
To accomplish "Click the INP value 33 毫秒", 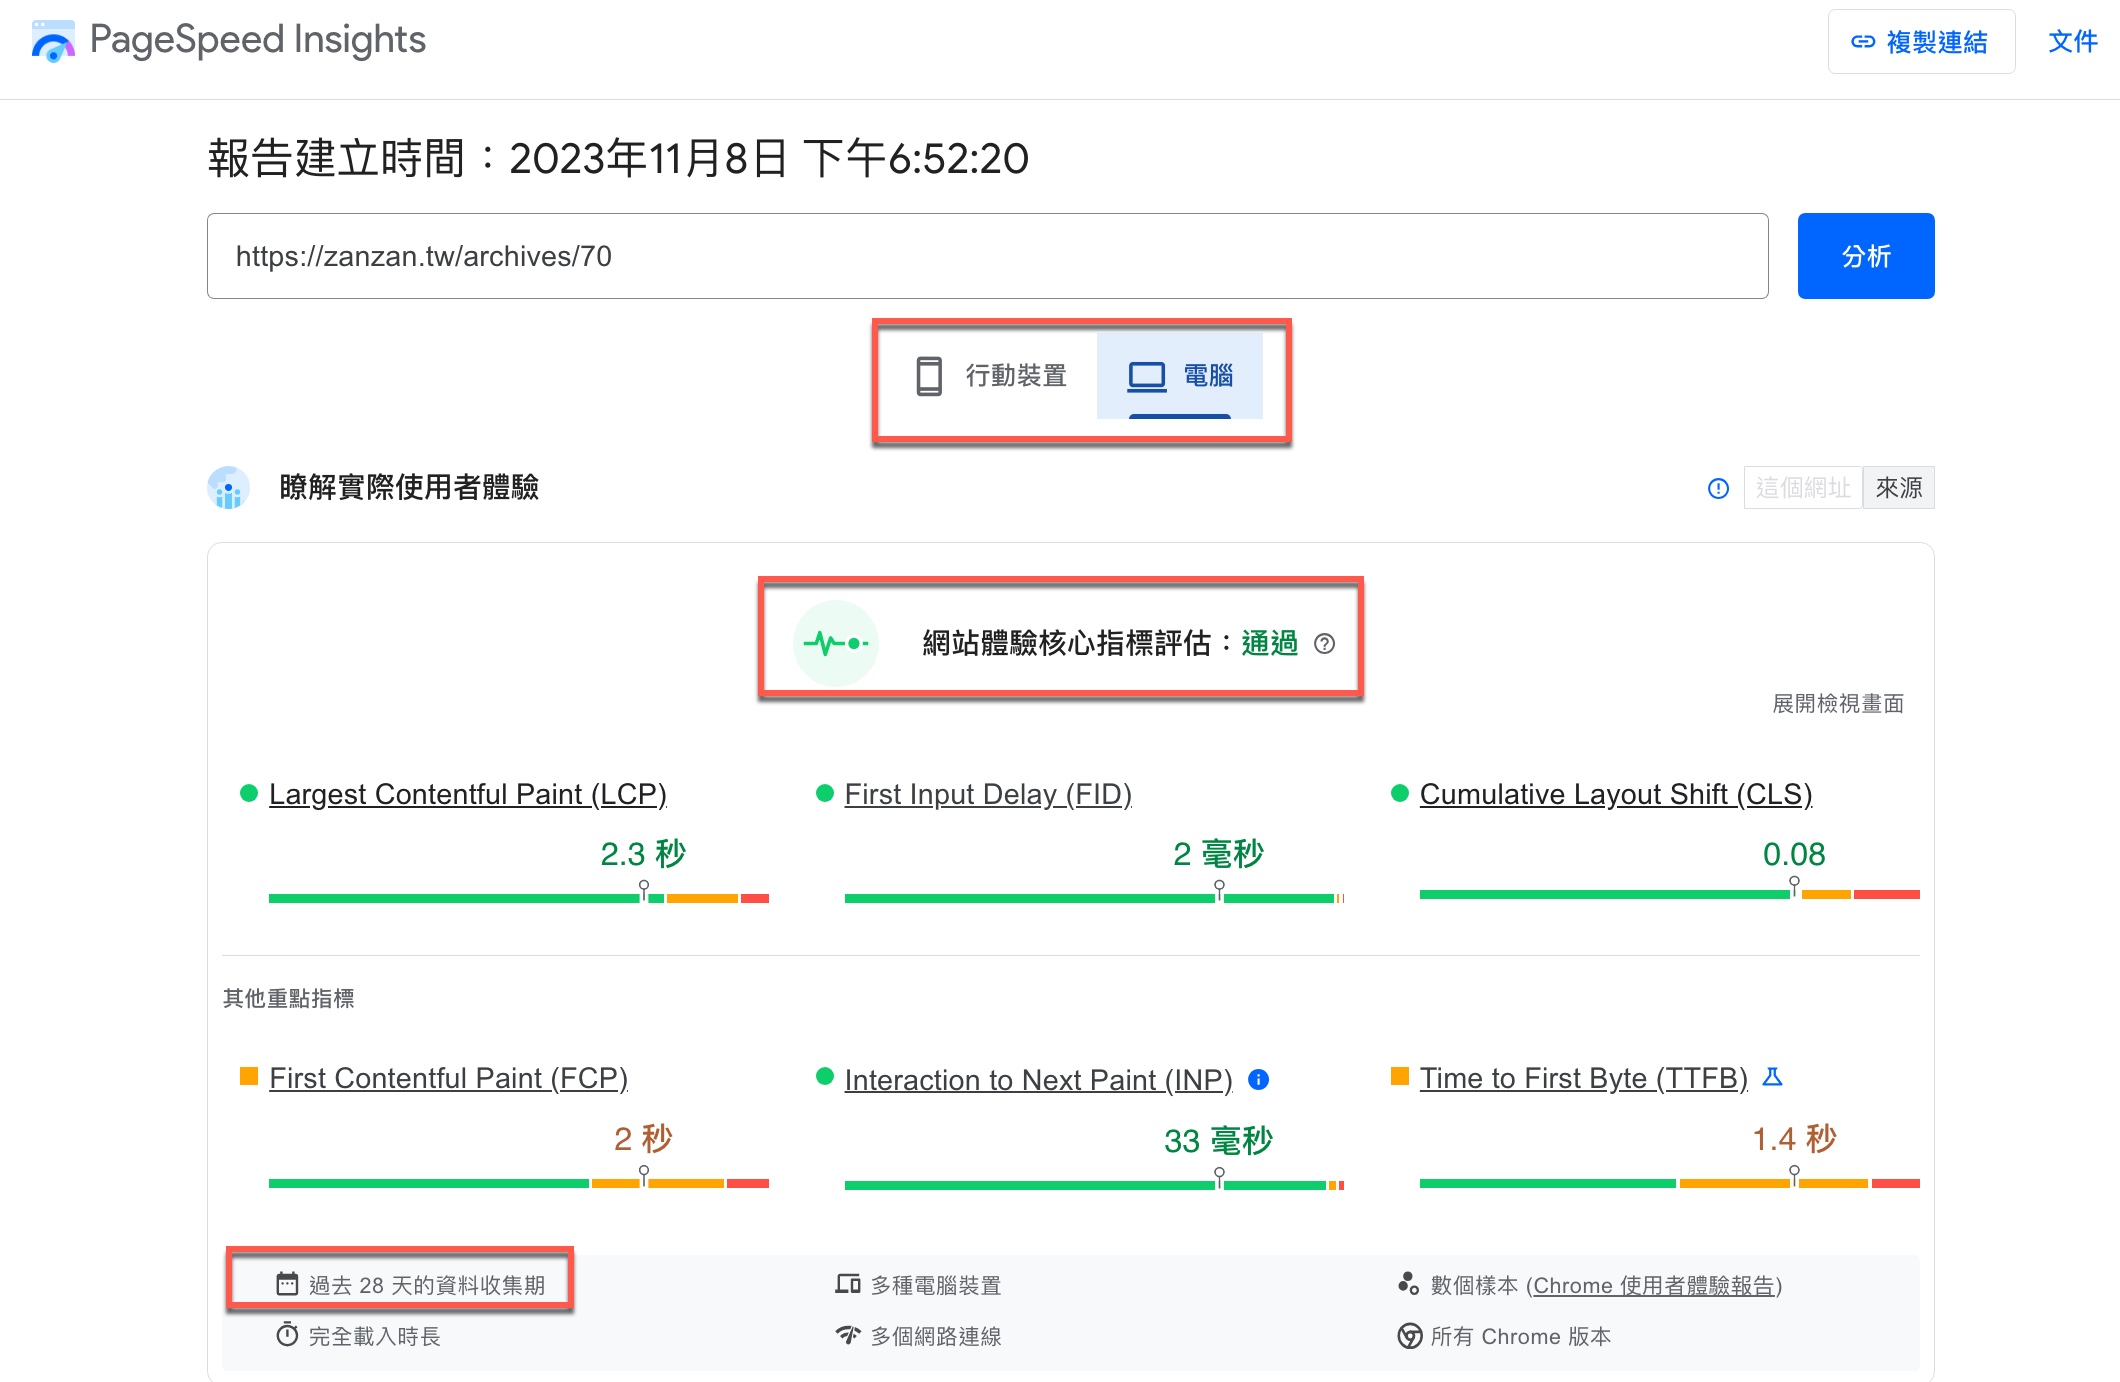I will (x=1218, y=1140).
